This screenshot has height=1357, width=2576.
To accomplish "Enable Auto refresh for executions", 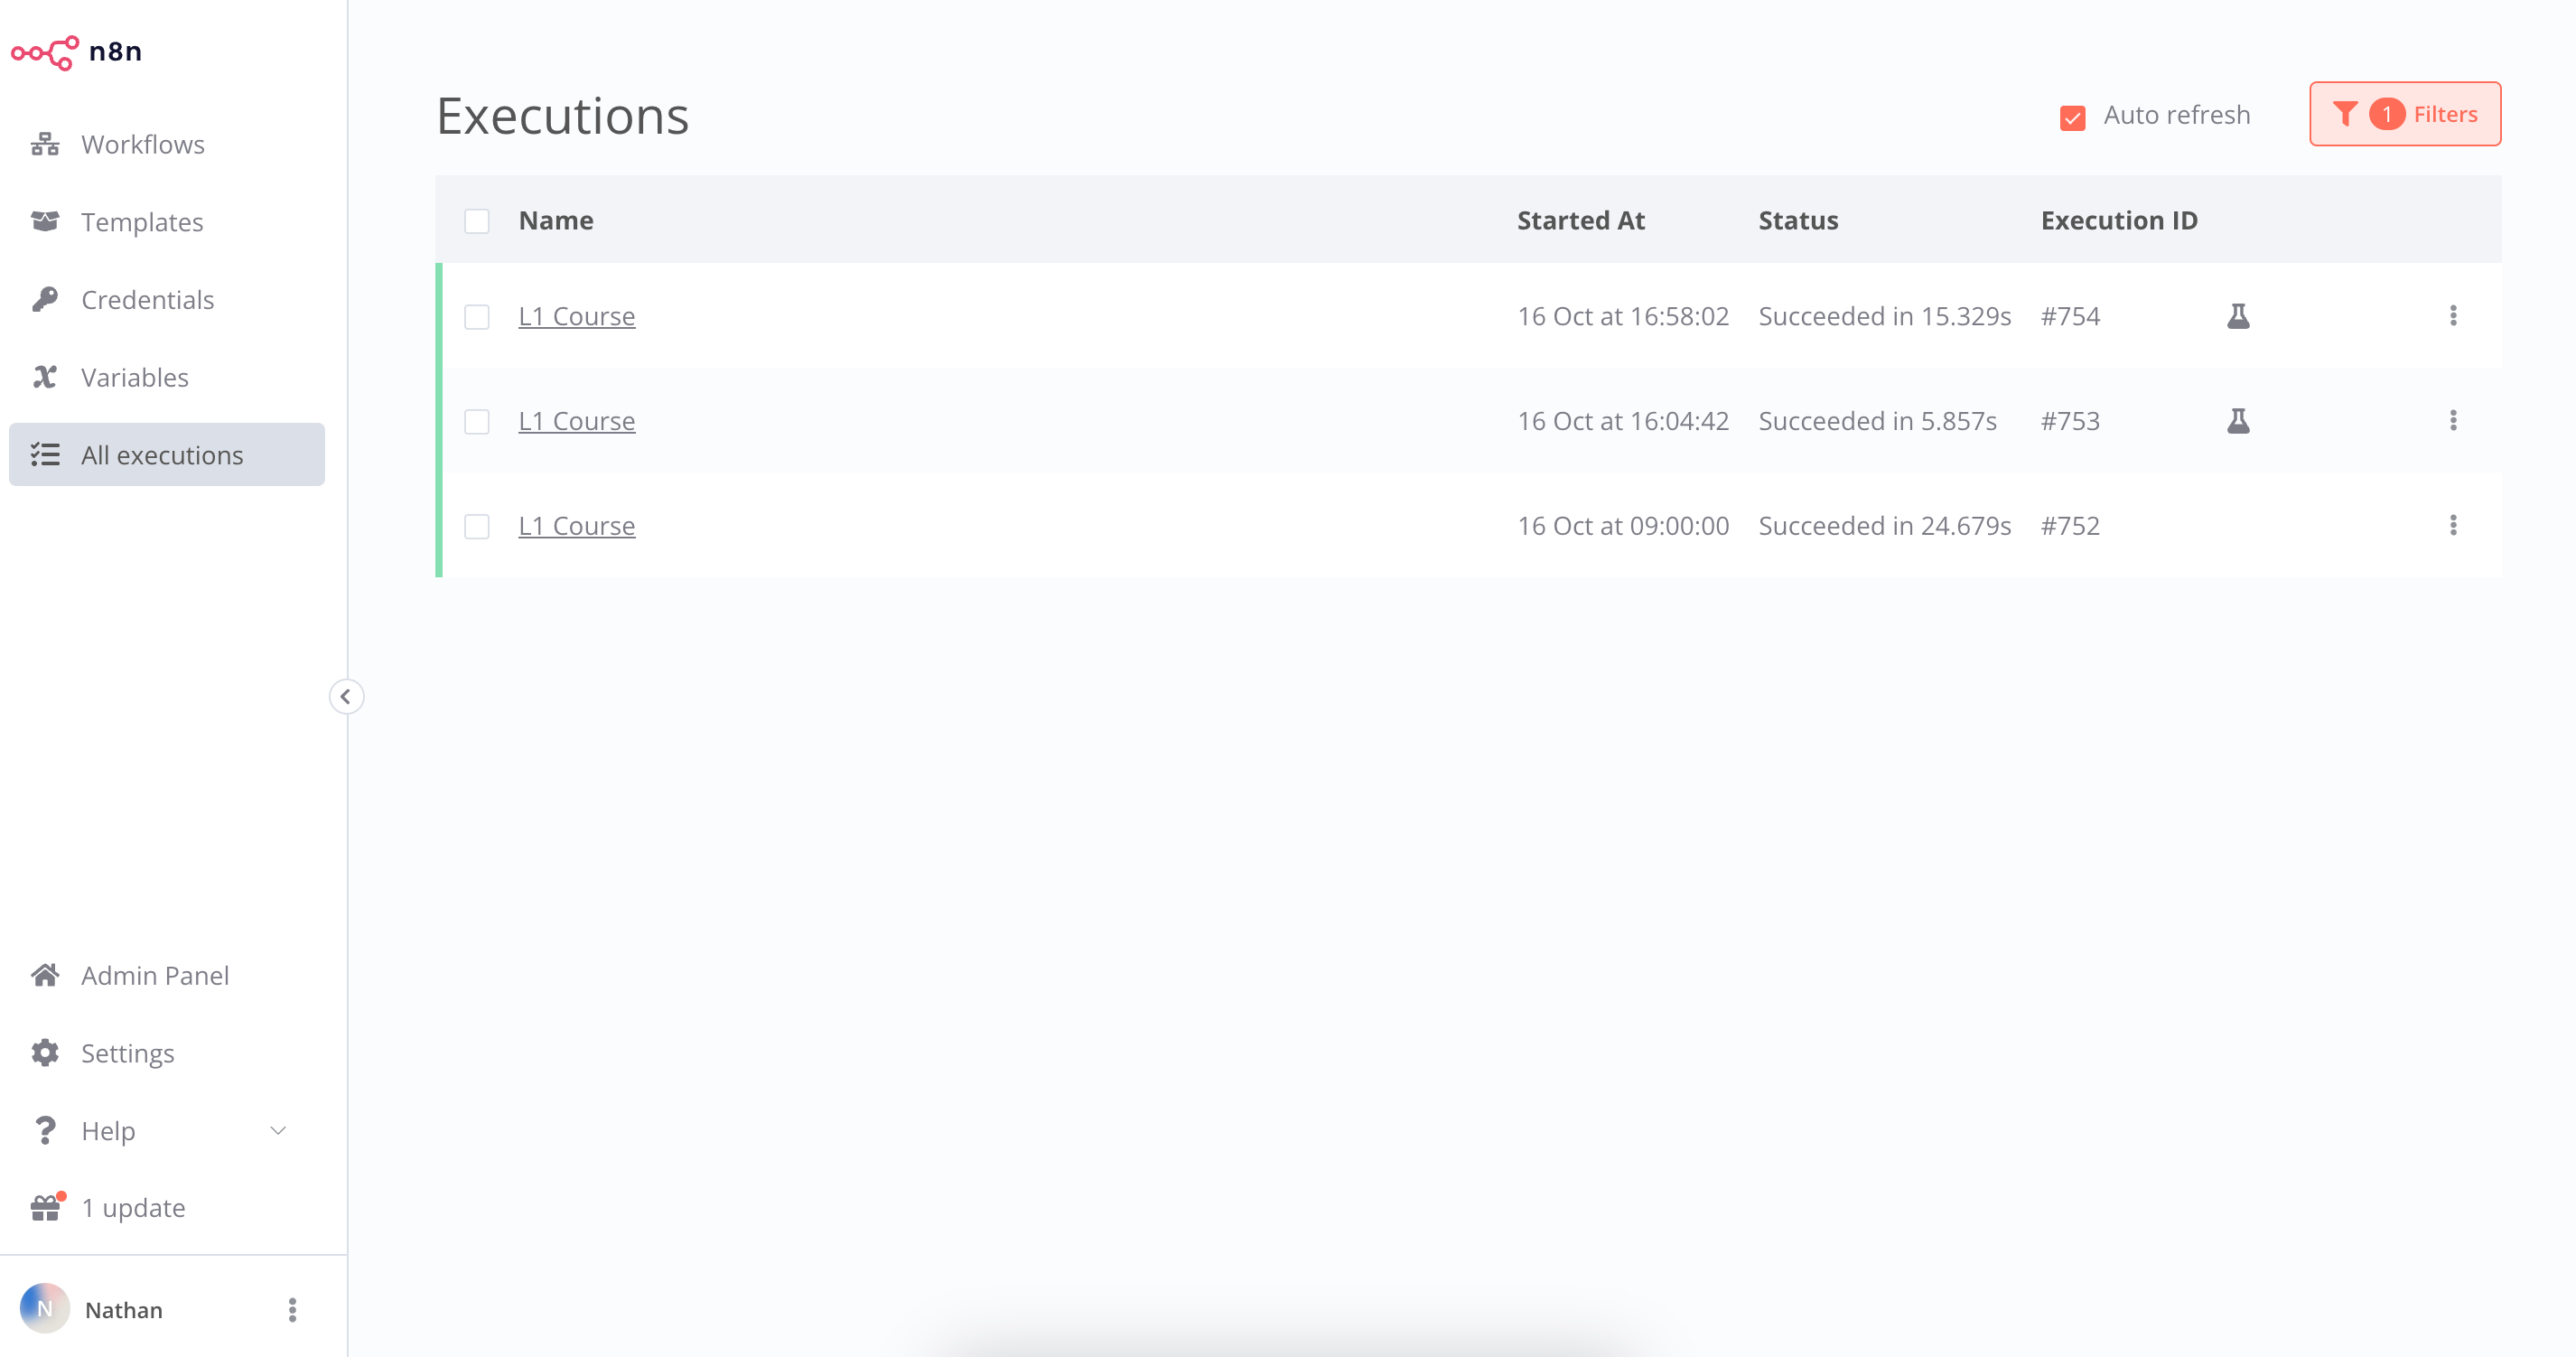I will point(2073,117).
